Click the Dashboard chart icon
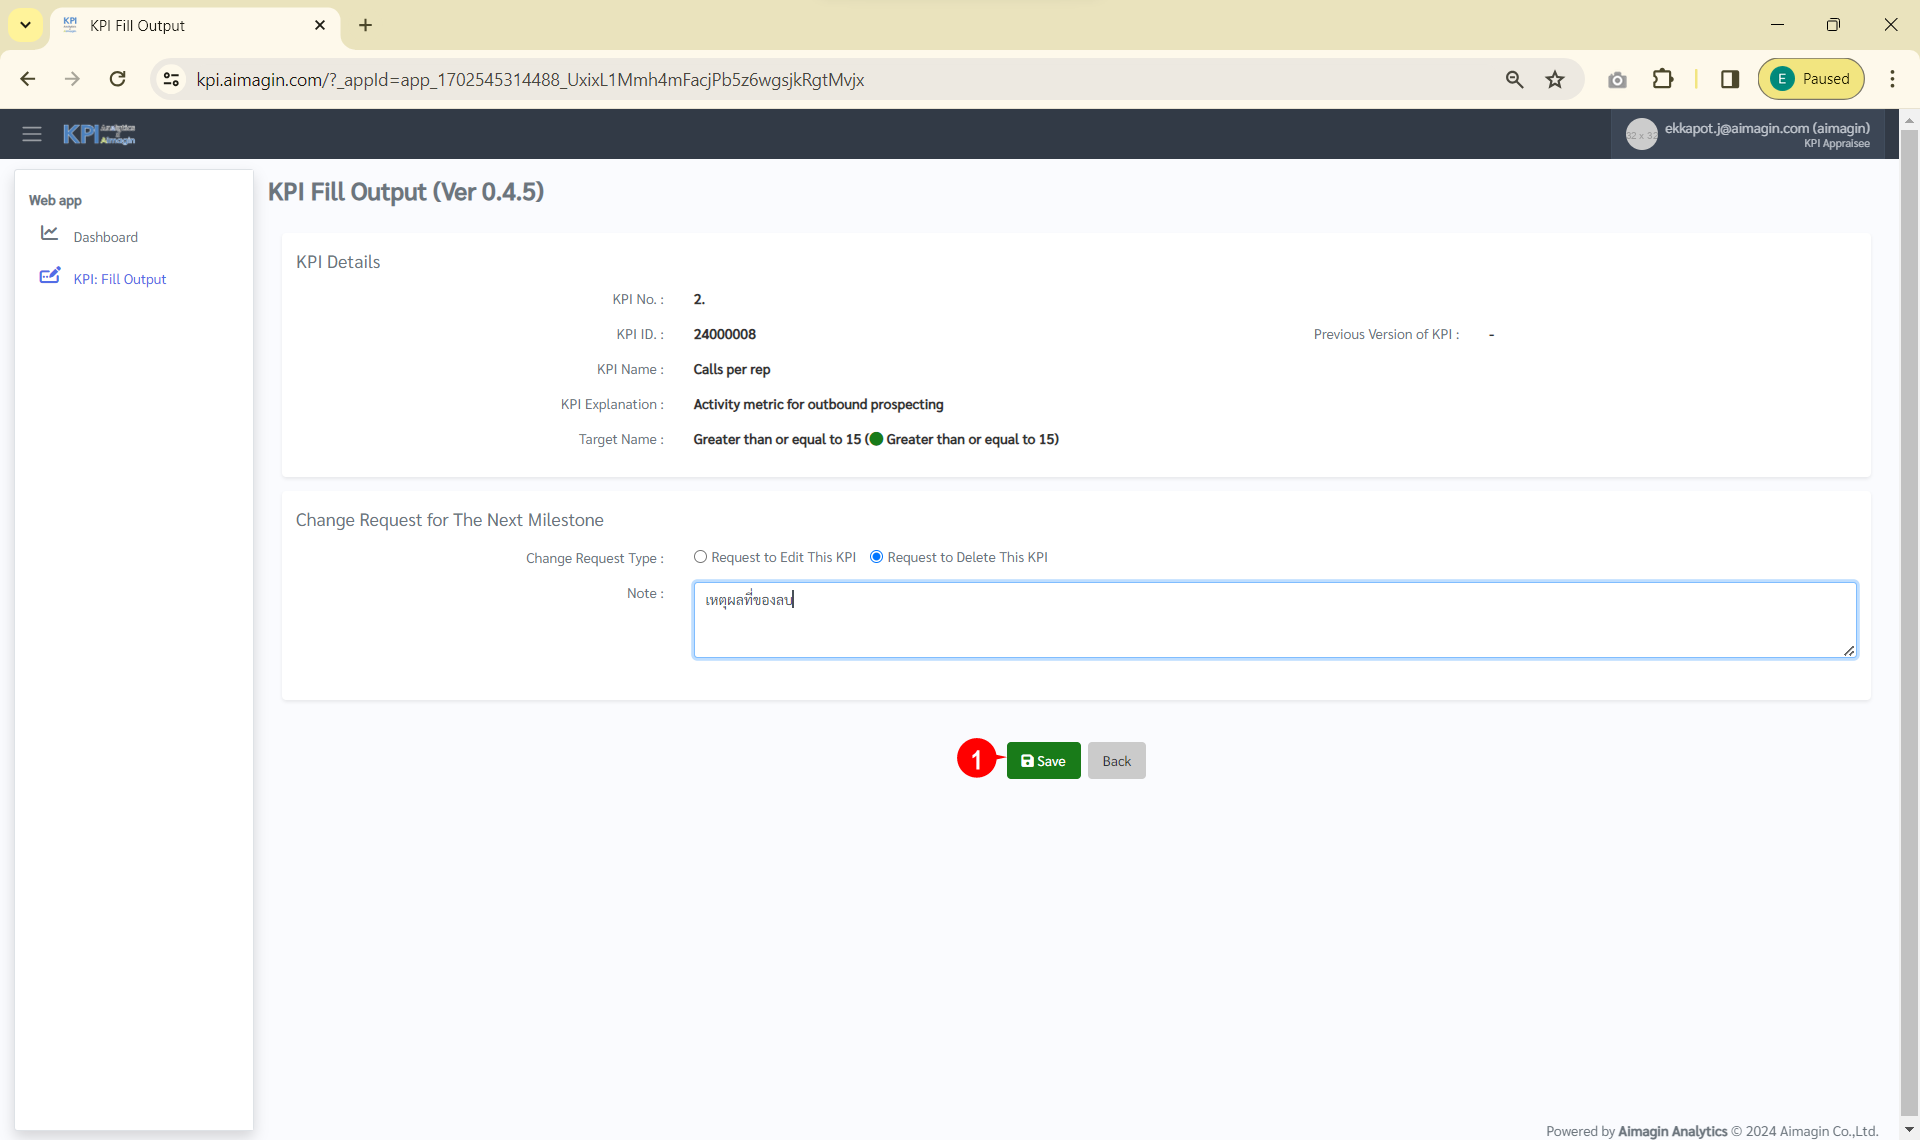 [49, 234]
